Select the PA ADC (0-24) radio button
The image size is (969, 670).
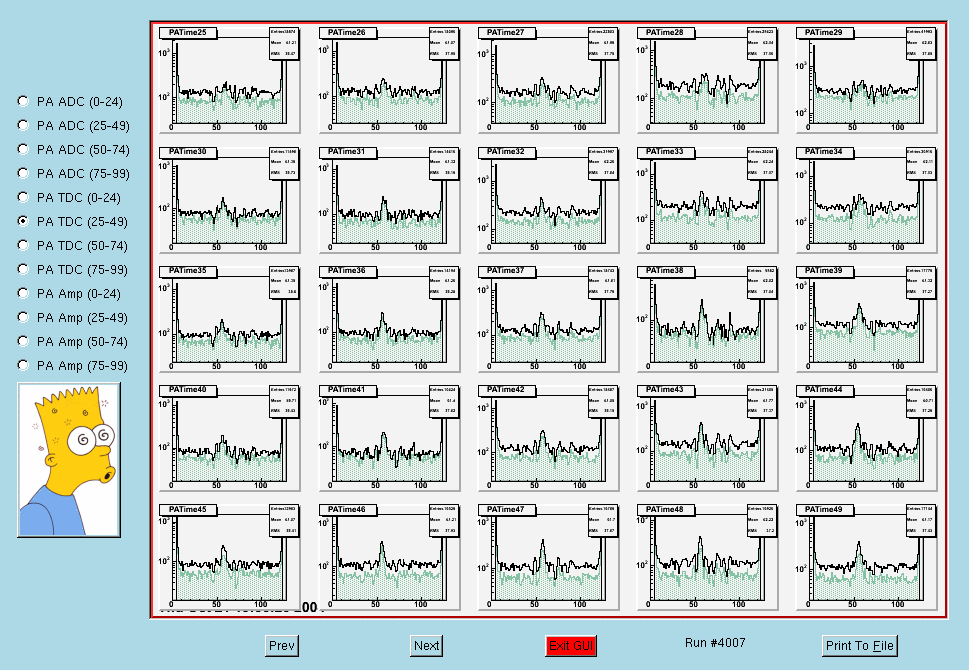[23, 101]
